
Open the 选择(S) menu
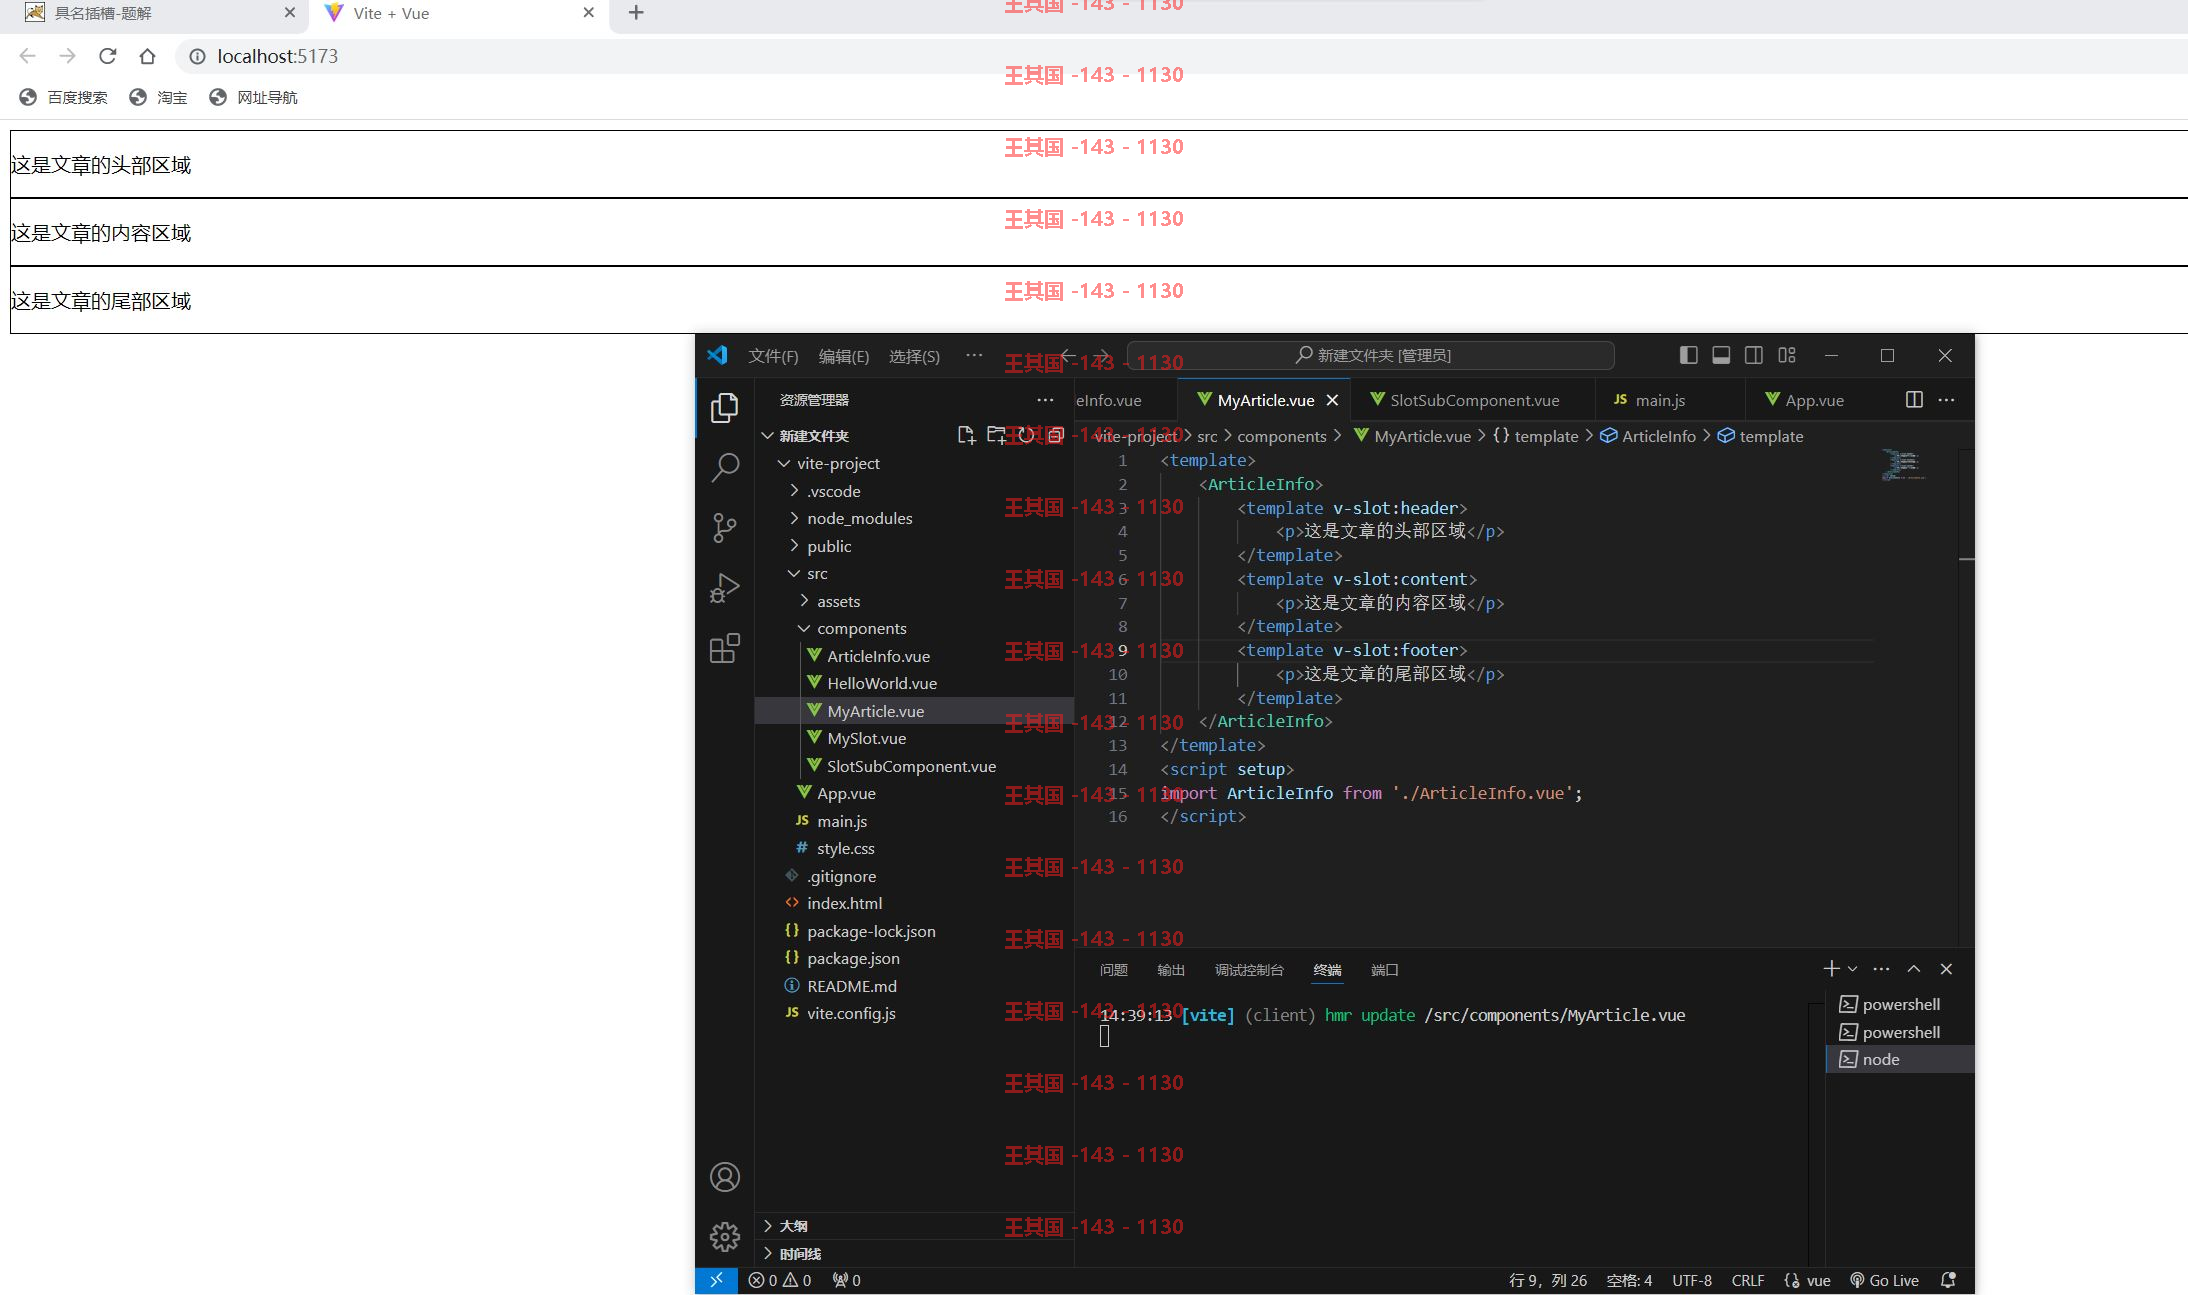[x=914, y=356]
